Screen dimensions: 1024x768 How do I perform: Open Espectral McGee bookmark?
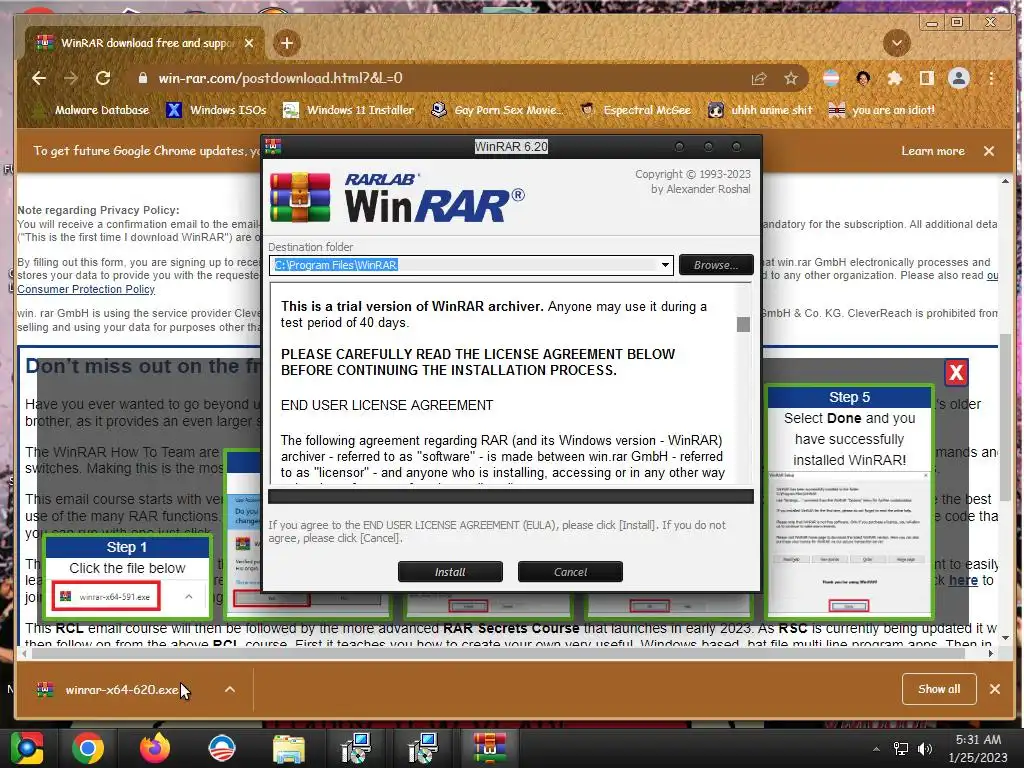(635, 110)
